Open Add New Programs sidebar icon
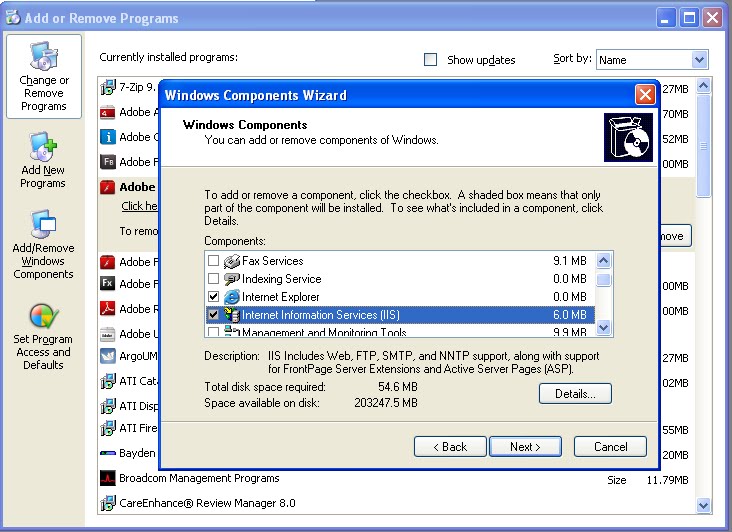The height and width of the screenshot is (532, 732). point(43,147)
